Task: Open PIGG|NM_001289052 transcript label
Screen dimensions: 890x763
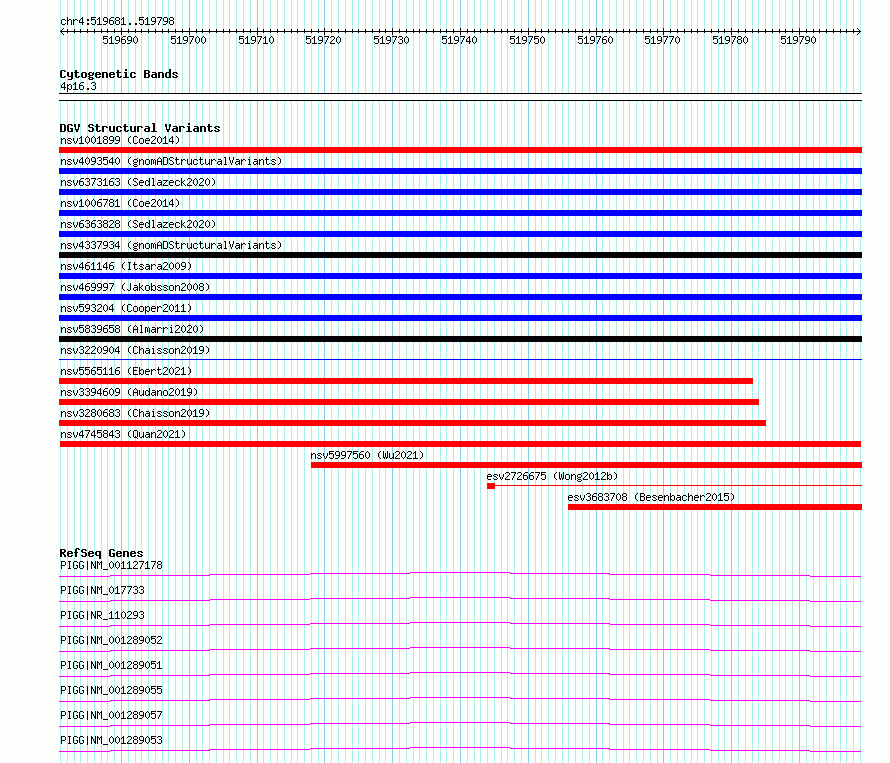Action: [111, 640]
